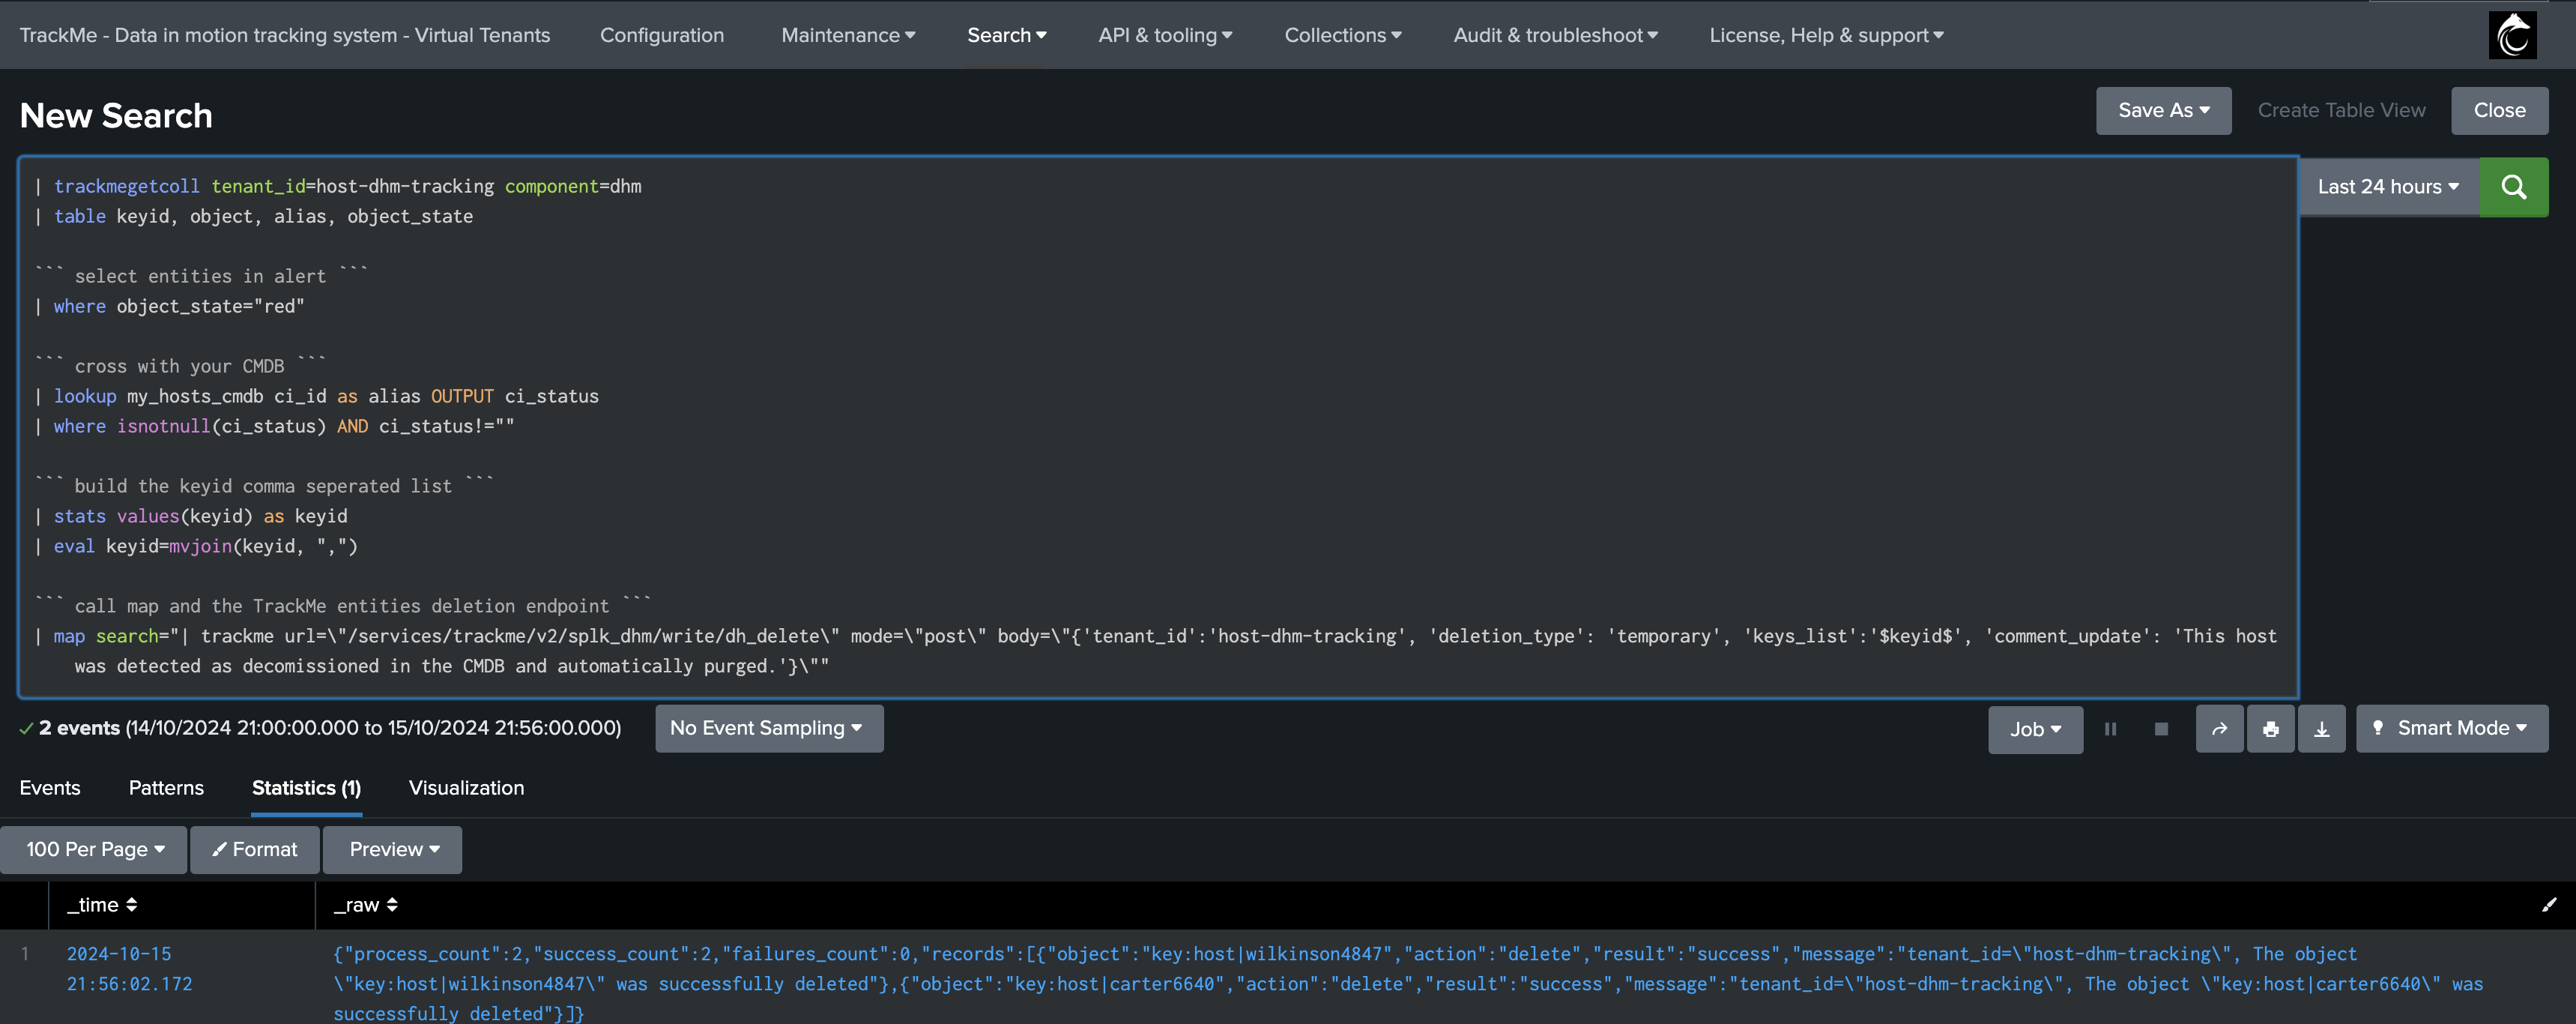
Task: Pause the search job
Action: (x=2110, y=729)
